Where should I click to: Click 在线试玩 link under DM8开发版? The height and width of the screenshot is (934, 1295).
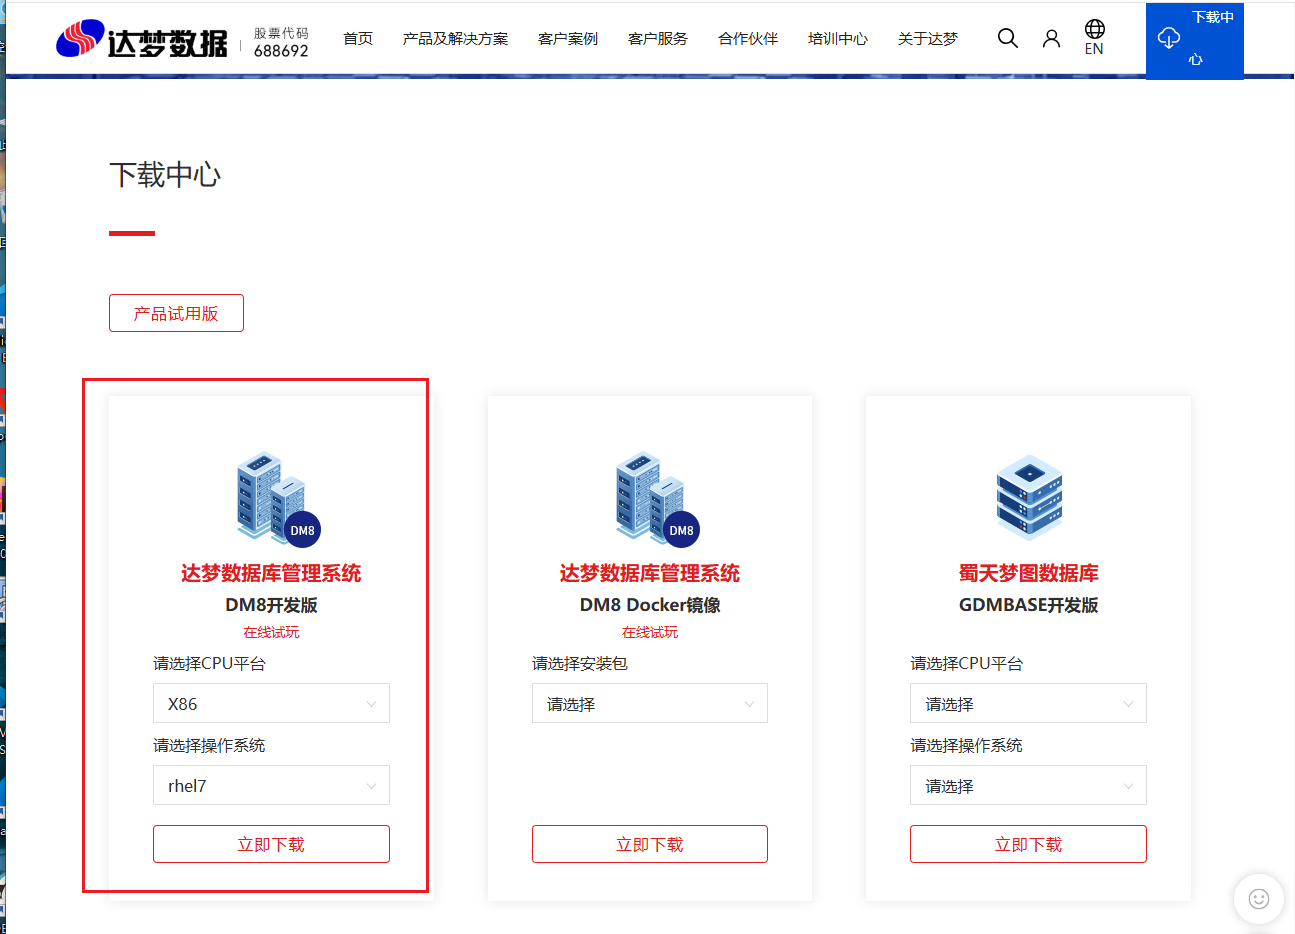click(x=271, y=632)
